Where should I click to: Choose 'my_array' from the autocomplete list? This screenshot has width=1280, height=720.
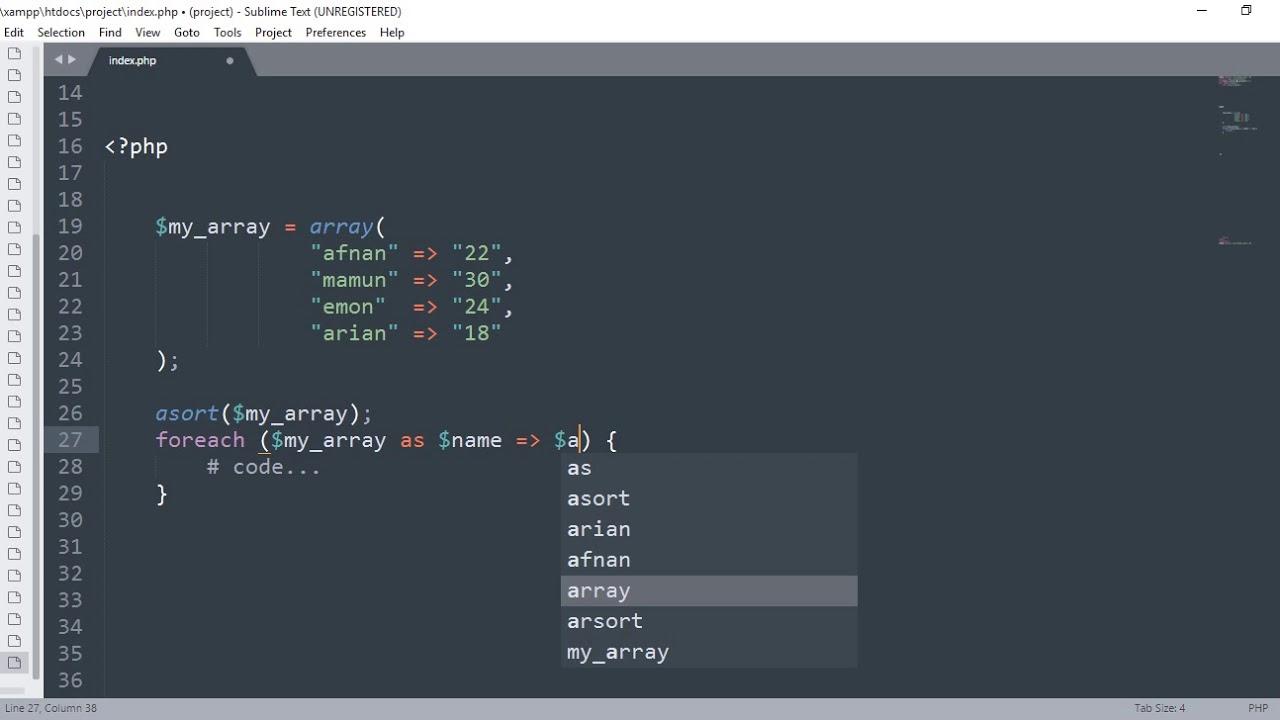click(709, 652)
